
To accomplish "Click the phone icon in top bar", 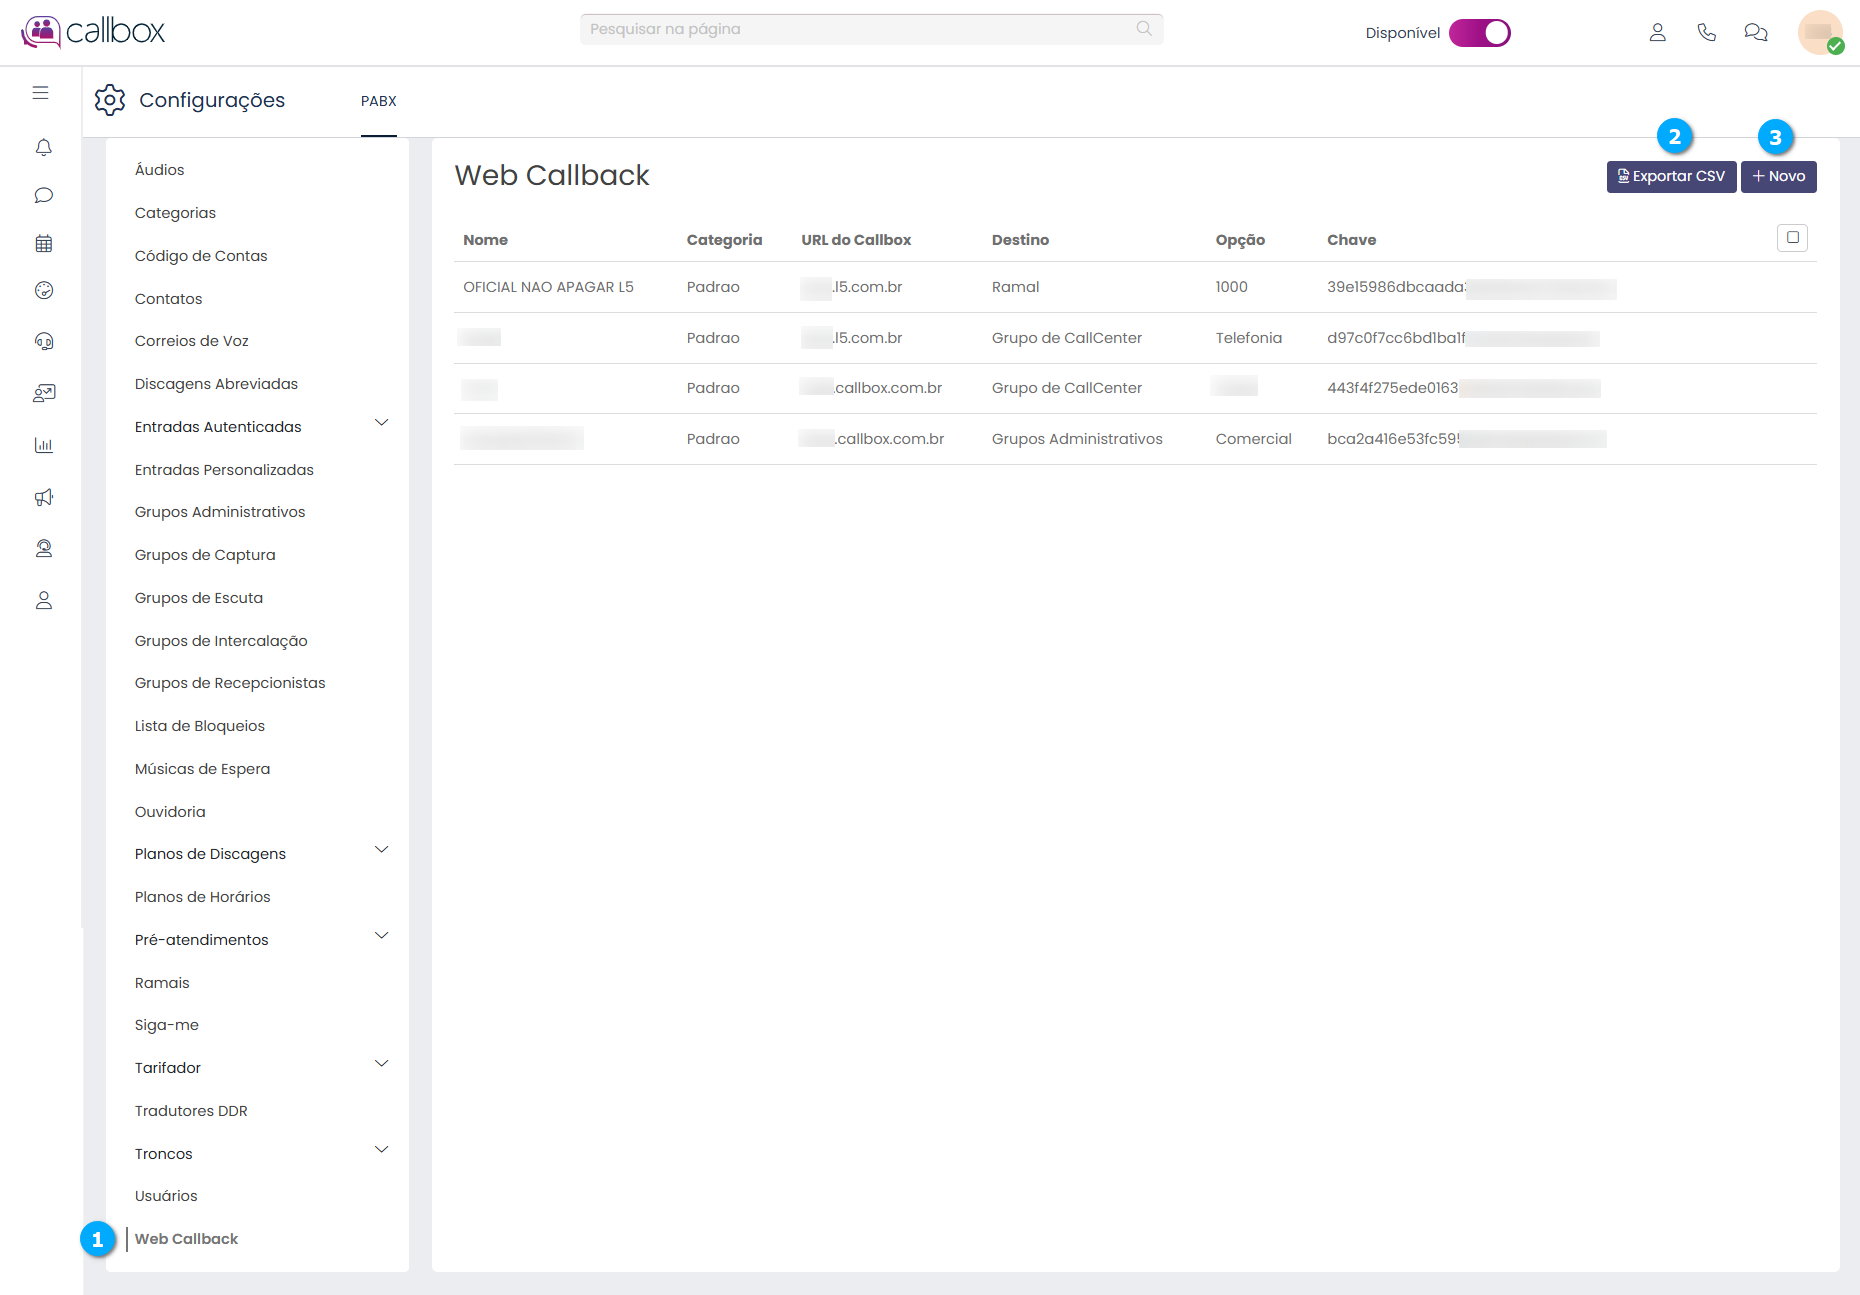I will tap(1706, 33).
